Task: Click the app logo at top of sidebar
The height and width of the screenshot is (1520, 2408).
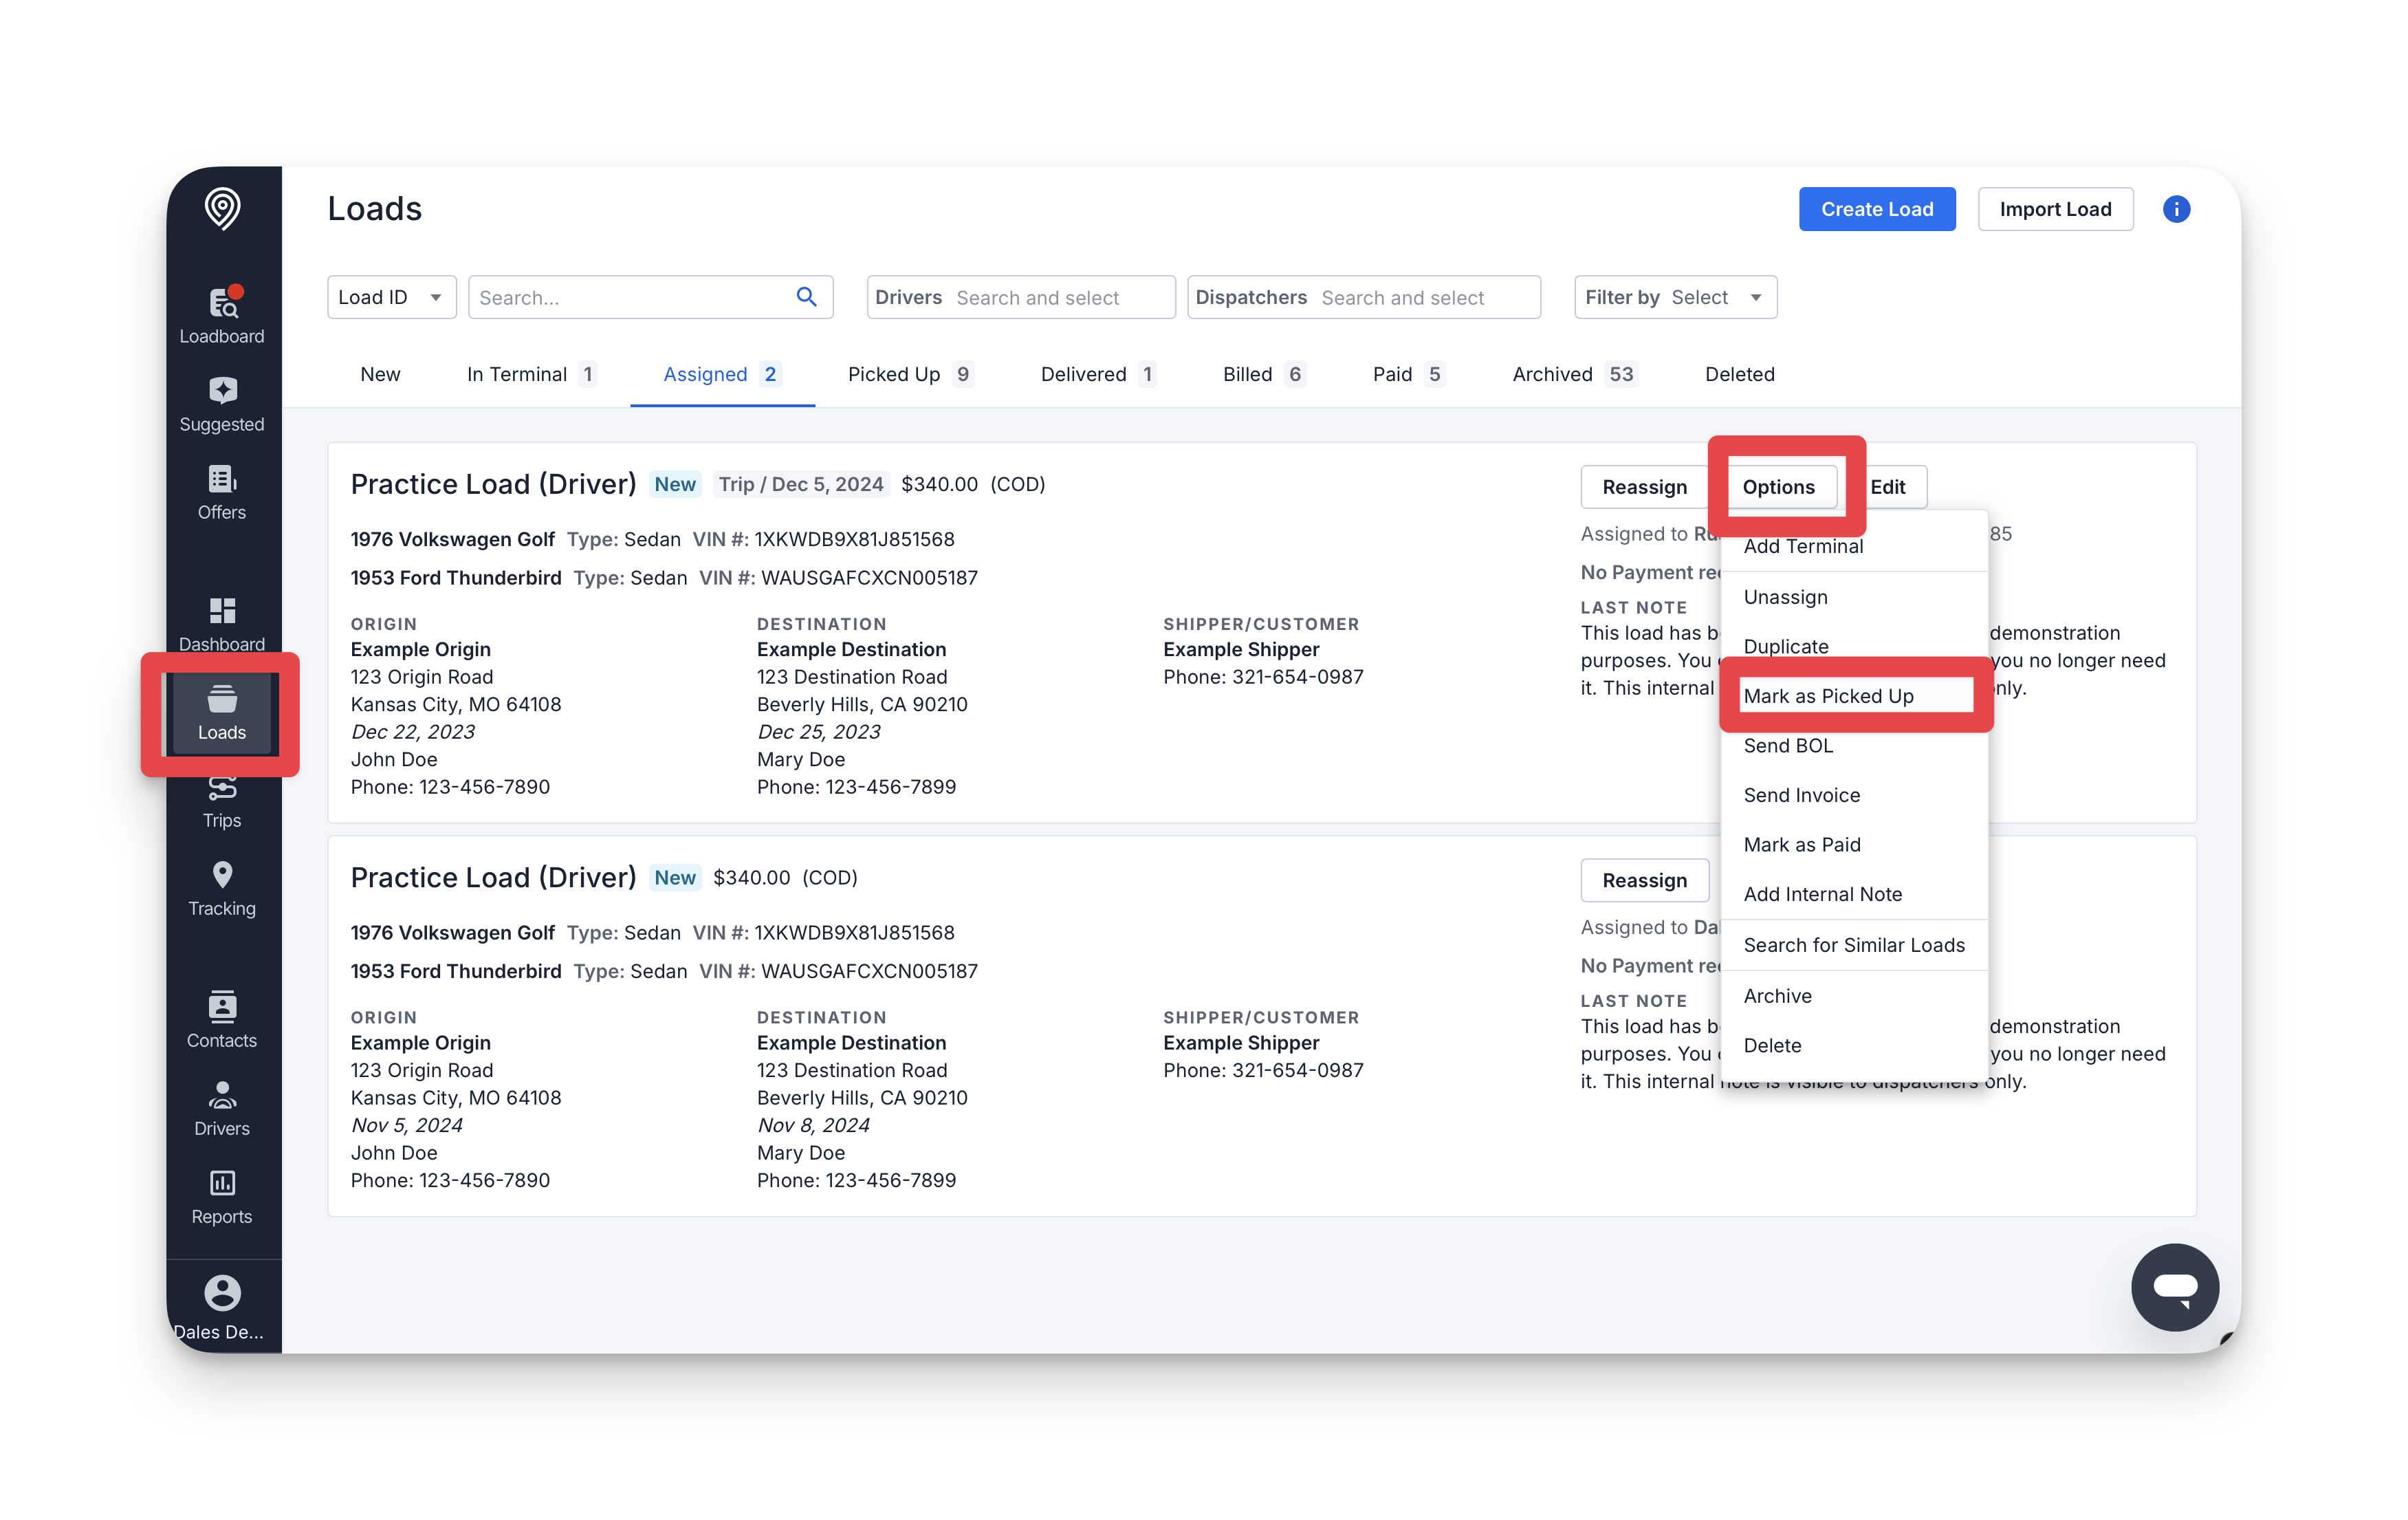Action: click(x=222, y=208)
